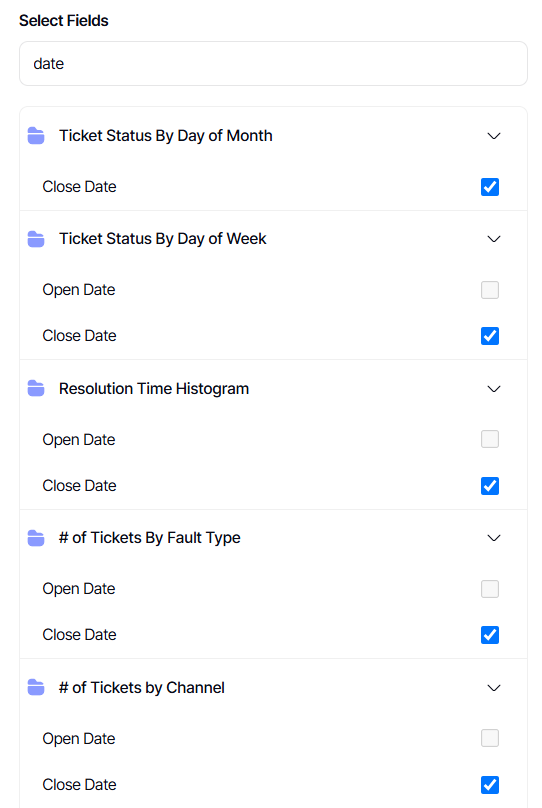542x808 pixels.
Task: Enable Open Date under Resolution Time Histogram
Action: tap(490, 440)
